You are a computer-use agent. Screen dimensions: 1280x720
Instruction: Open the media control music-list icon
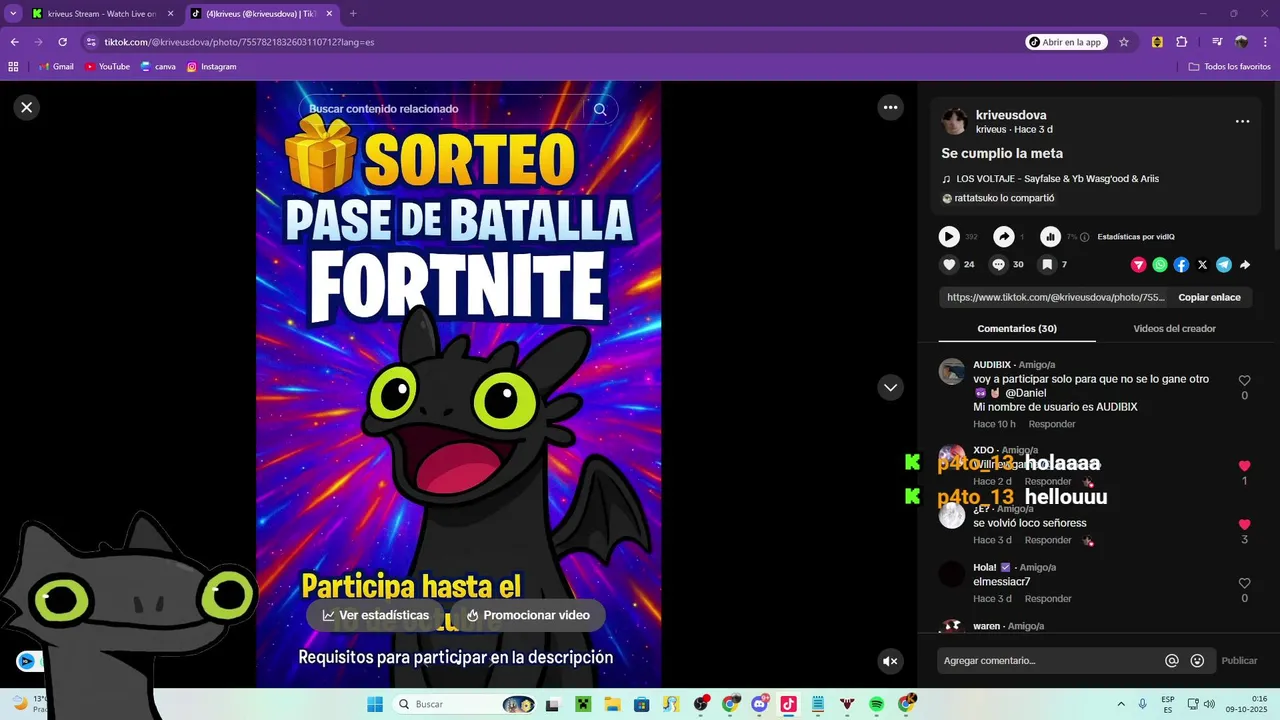[x=1217, y=42]
